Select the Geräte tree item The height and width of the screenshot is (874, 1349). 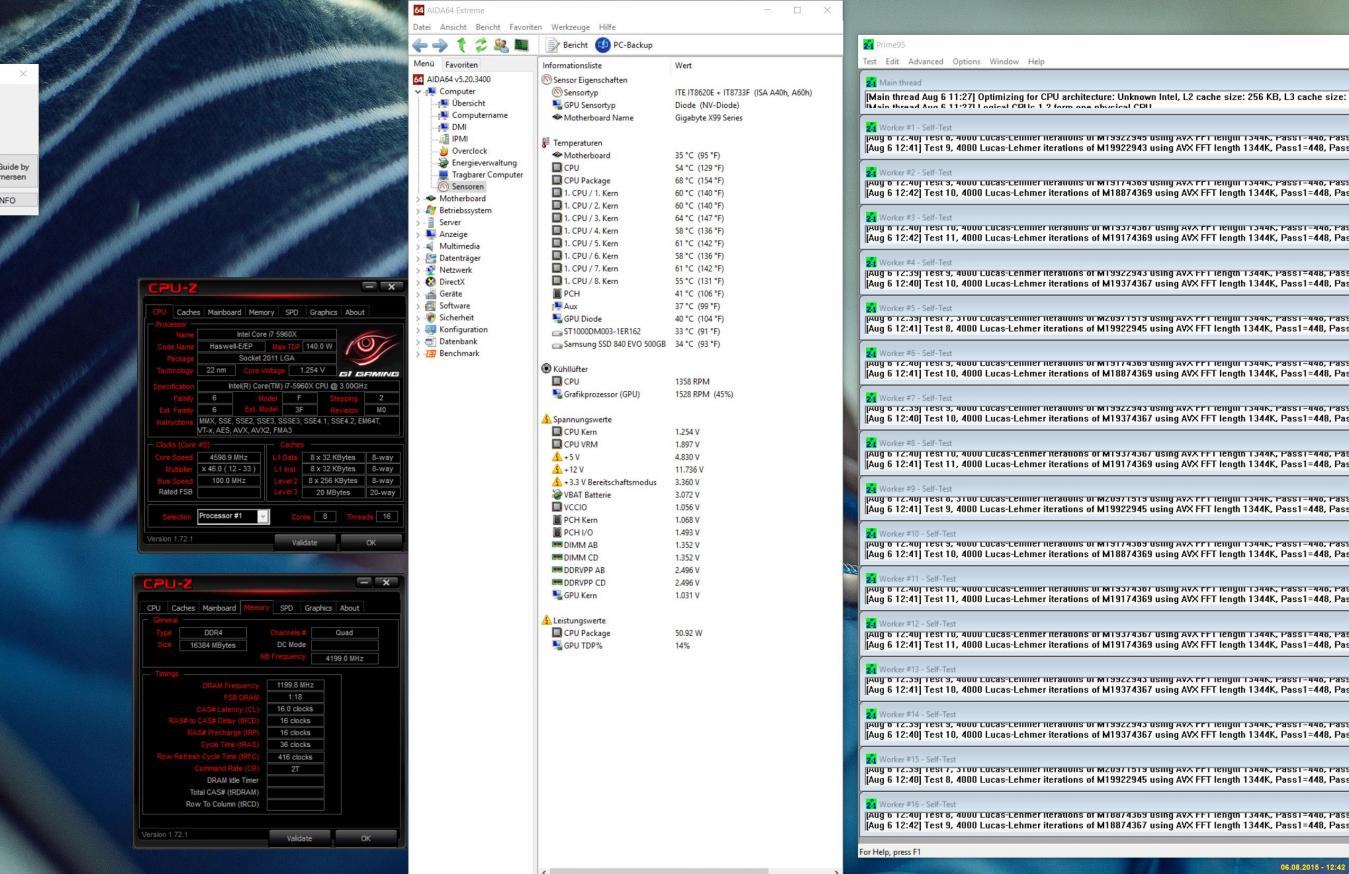tap(445, 294)
